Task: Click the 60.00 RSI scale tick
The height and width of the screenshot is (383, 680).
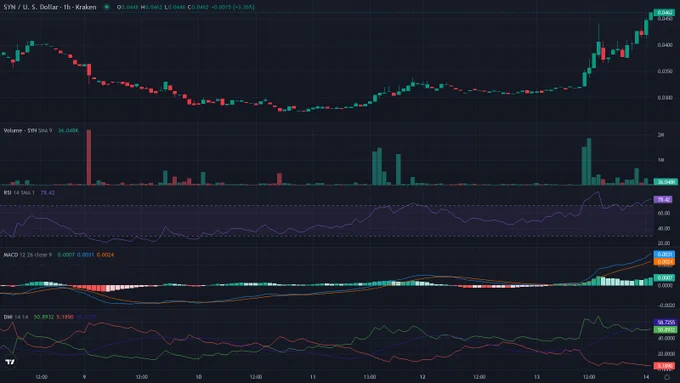Action: point(664,213)
